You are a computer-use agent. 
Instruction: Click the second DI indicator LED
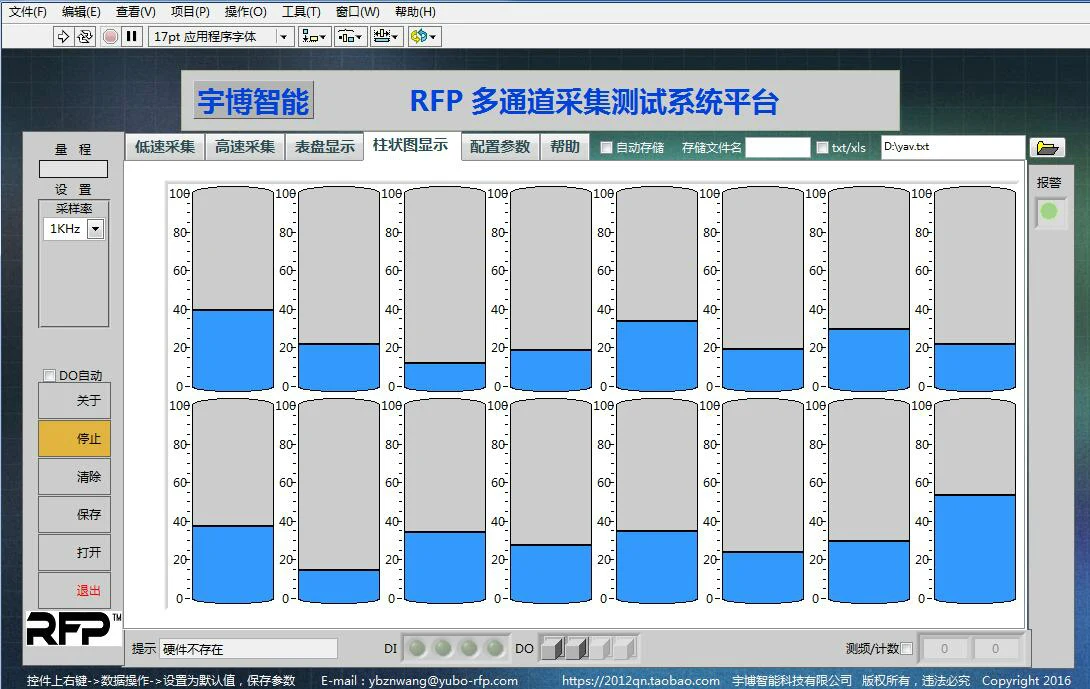(443, 648)
